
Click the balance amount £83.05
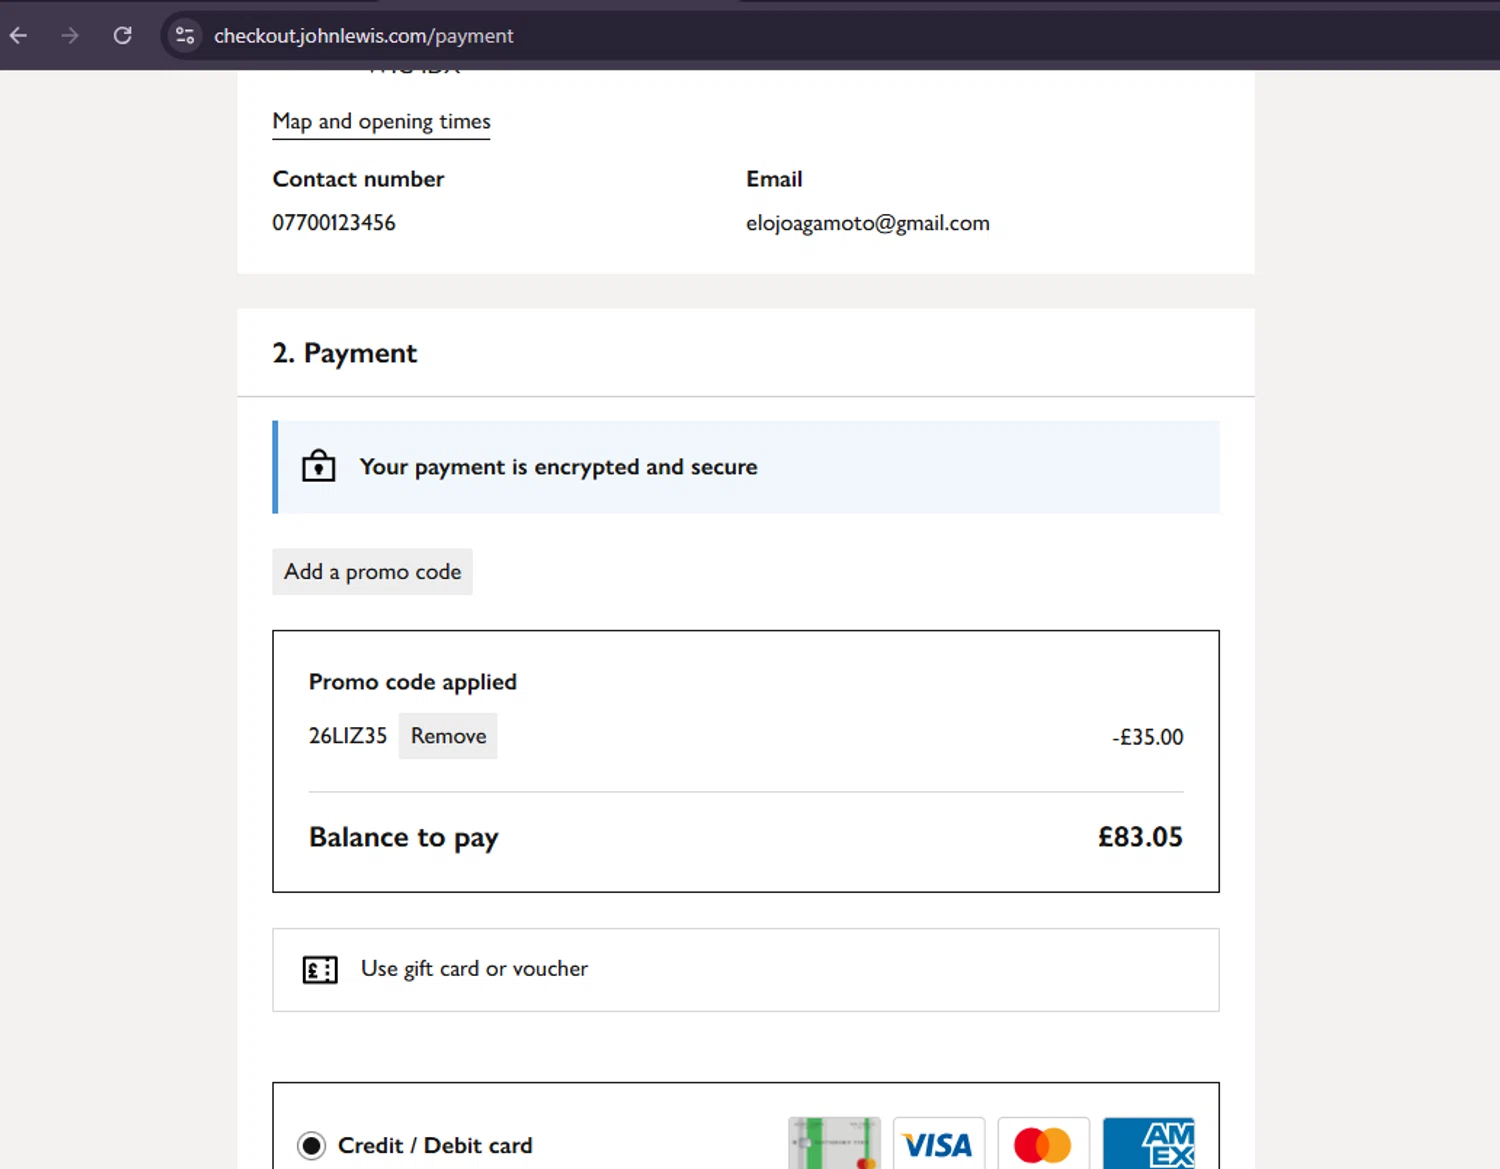click(1140, 837)
